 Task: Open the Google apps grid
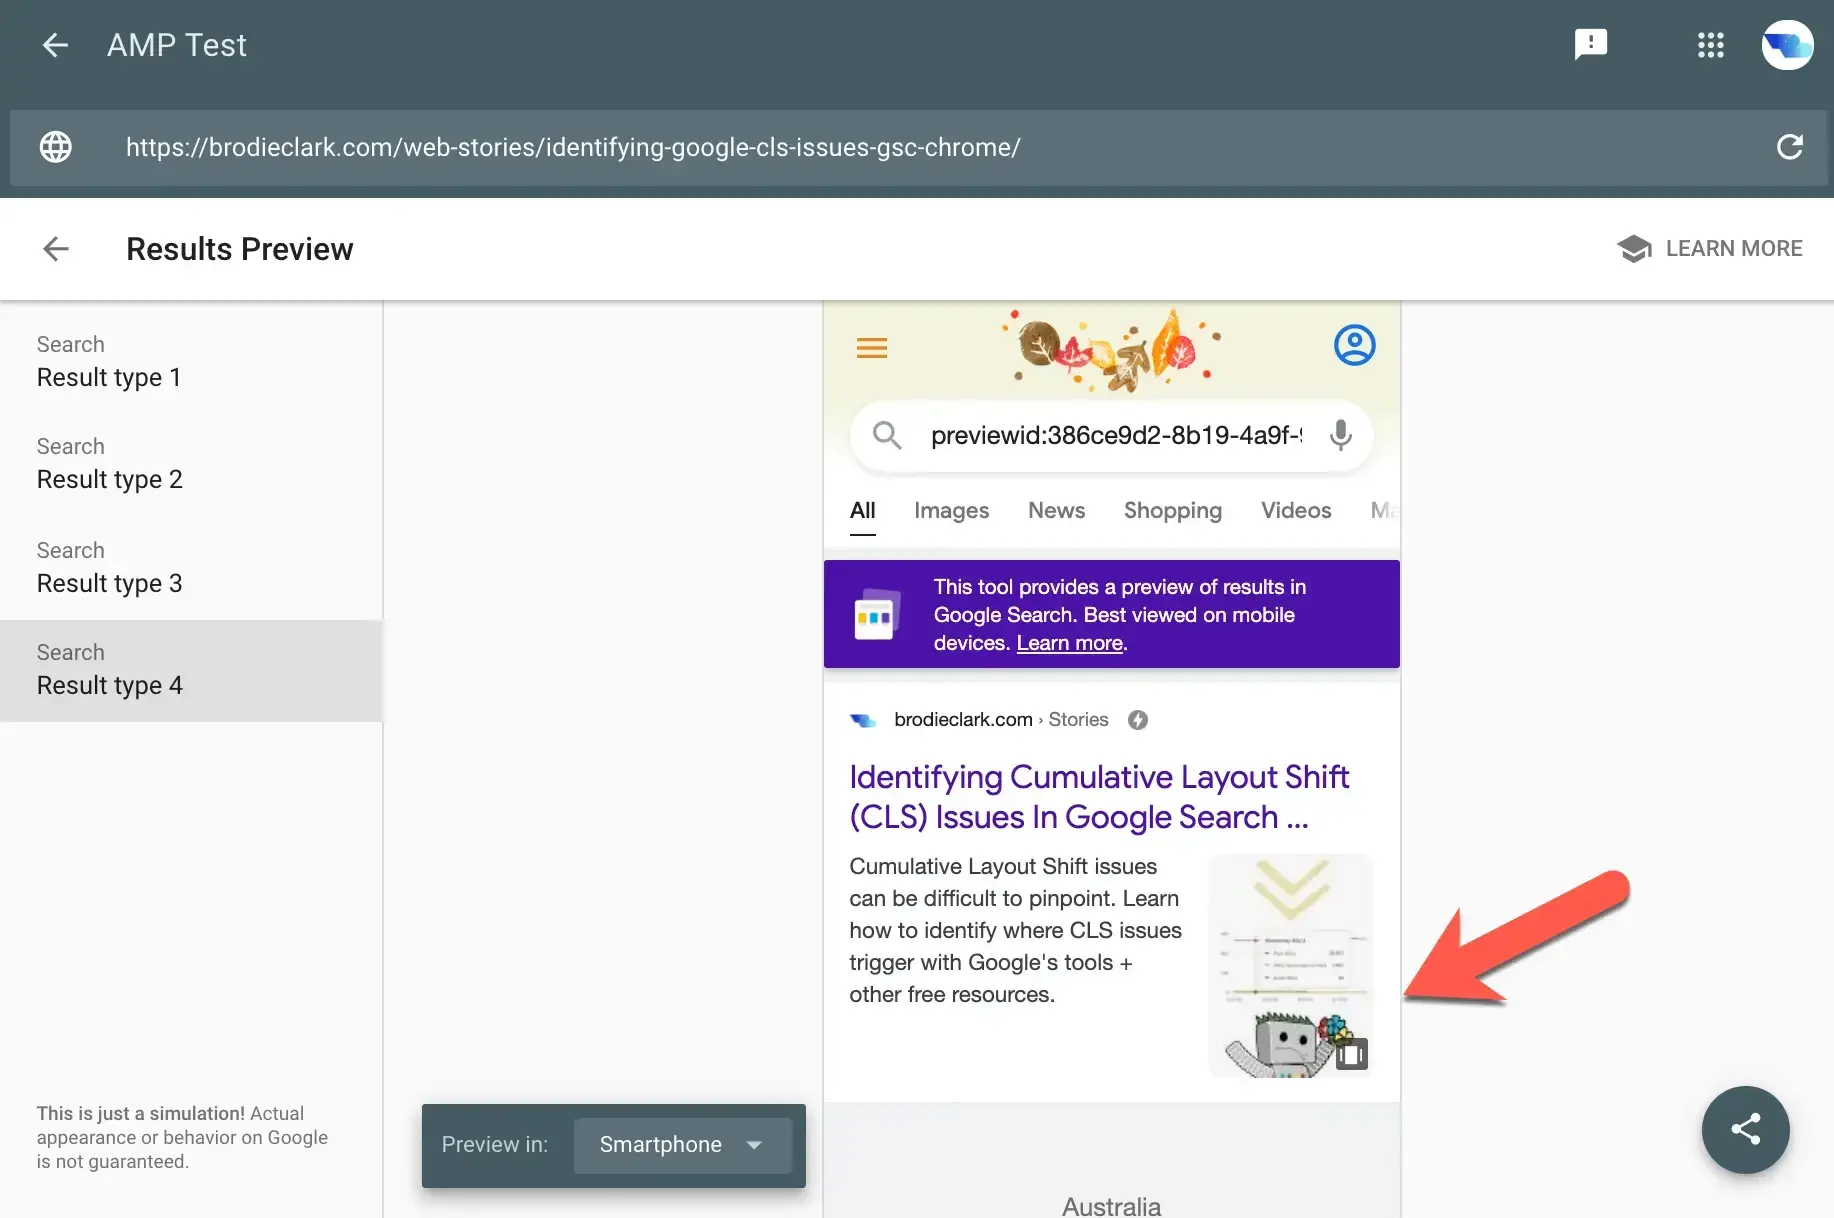[x=1711, y=45]
